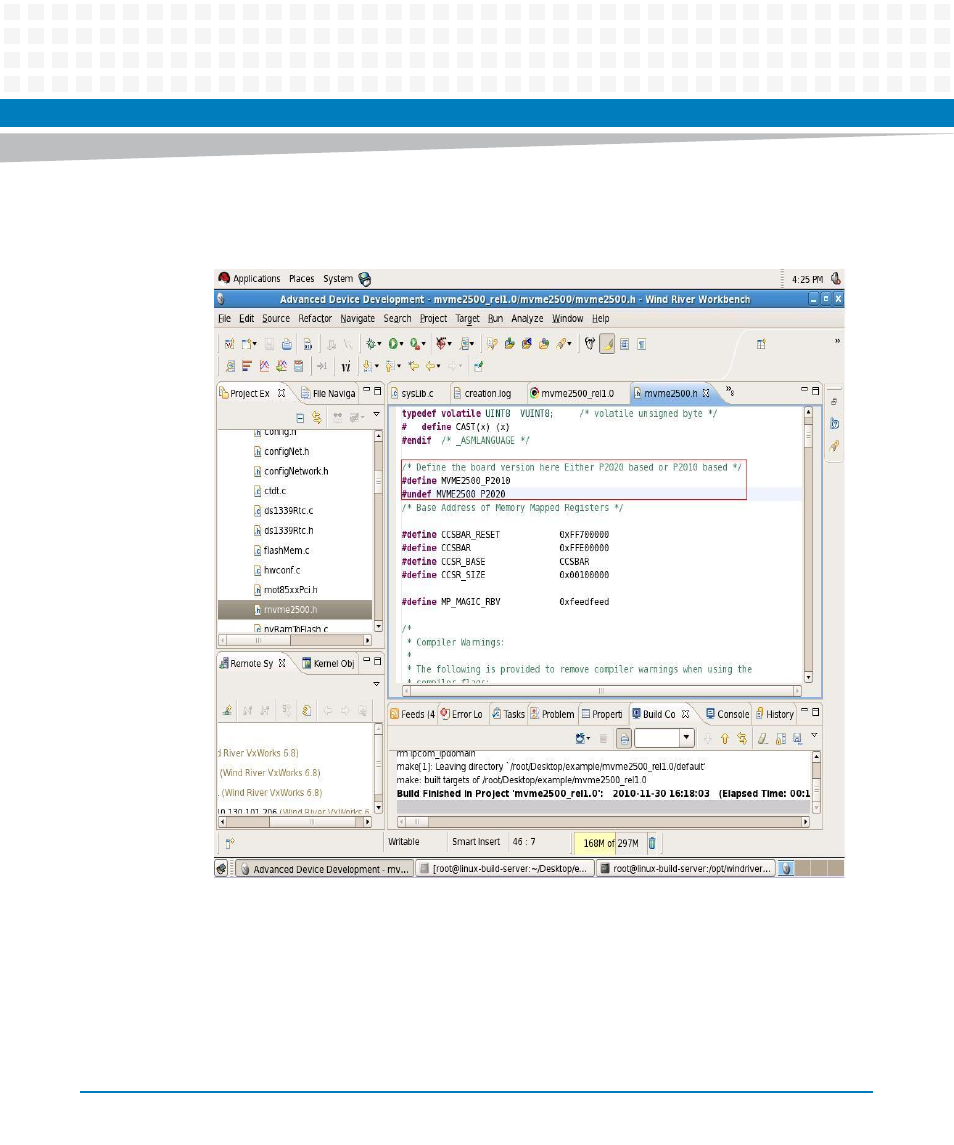The image size is (954, 1145).
Task: Show hidden editor tabs chevron
Action: (x=730, y=392)
